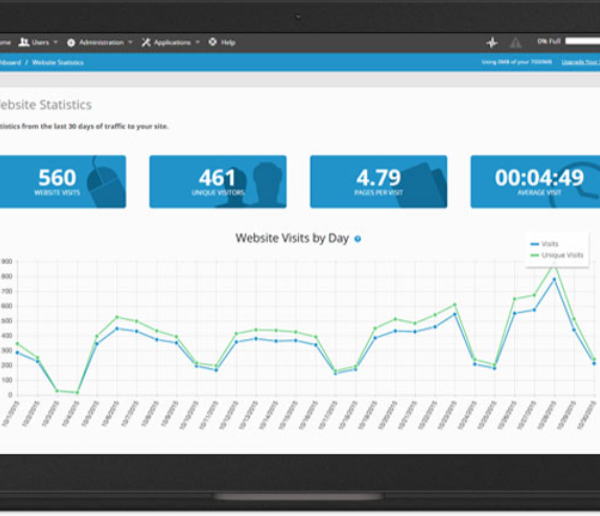This screenshot has width=600, height=516.
Task: Click the Upgrade link in blue bar
Action: point(580,62)
